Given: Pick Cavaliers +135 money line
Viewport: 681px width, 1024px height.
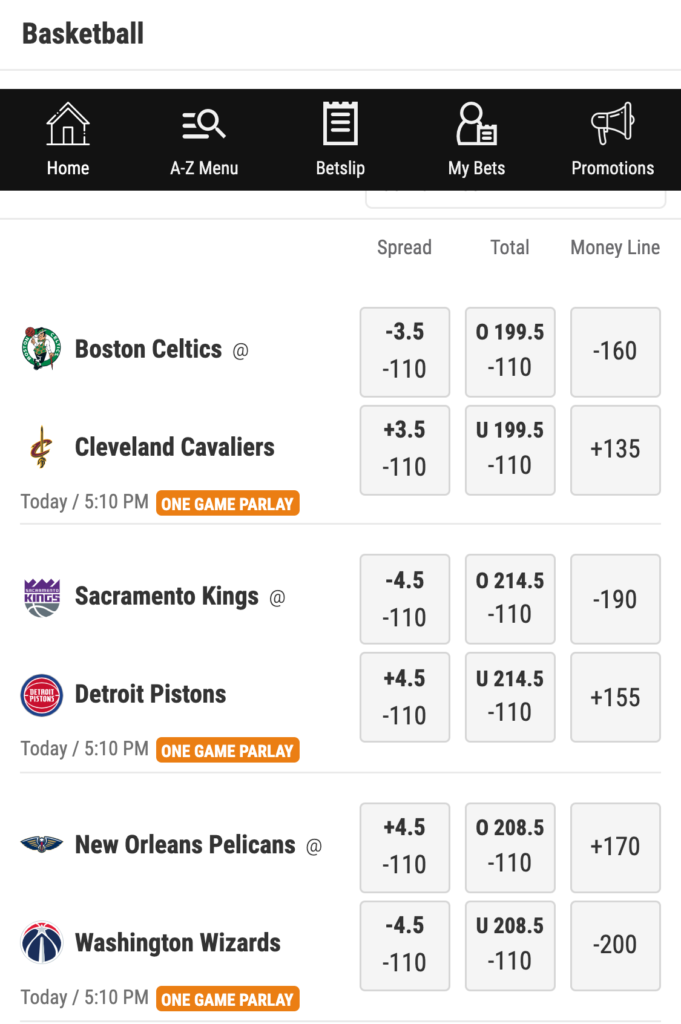Looking at the screenshot, I should [x=615, y=449].
